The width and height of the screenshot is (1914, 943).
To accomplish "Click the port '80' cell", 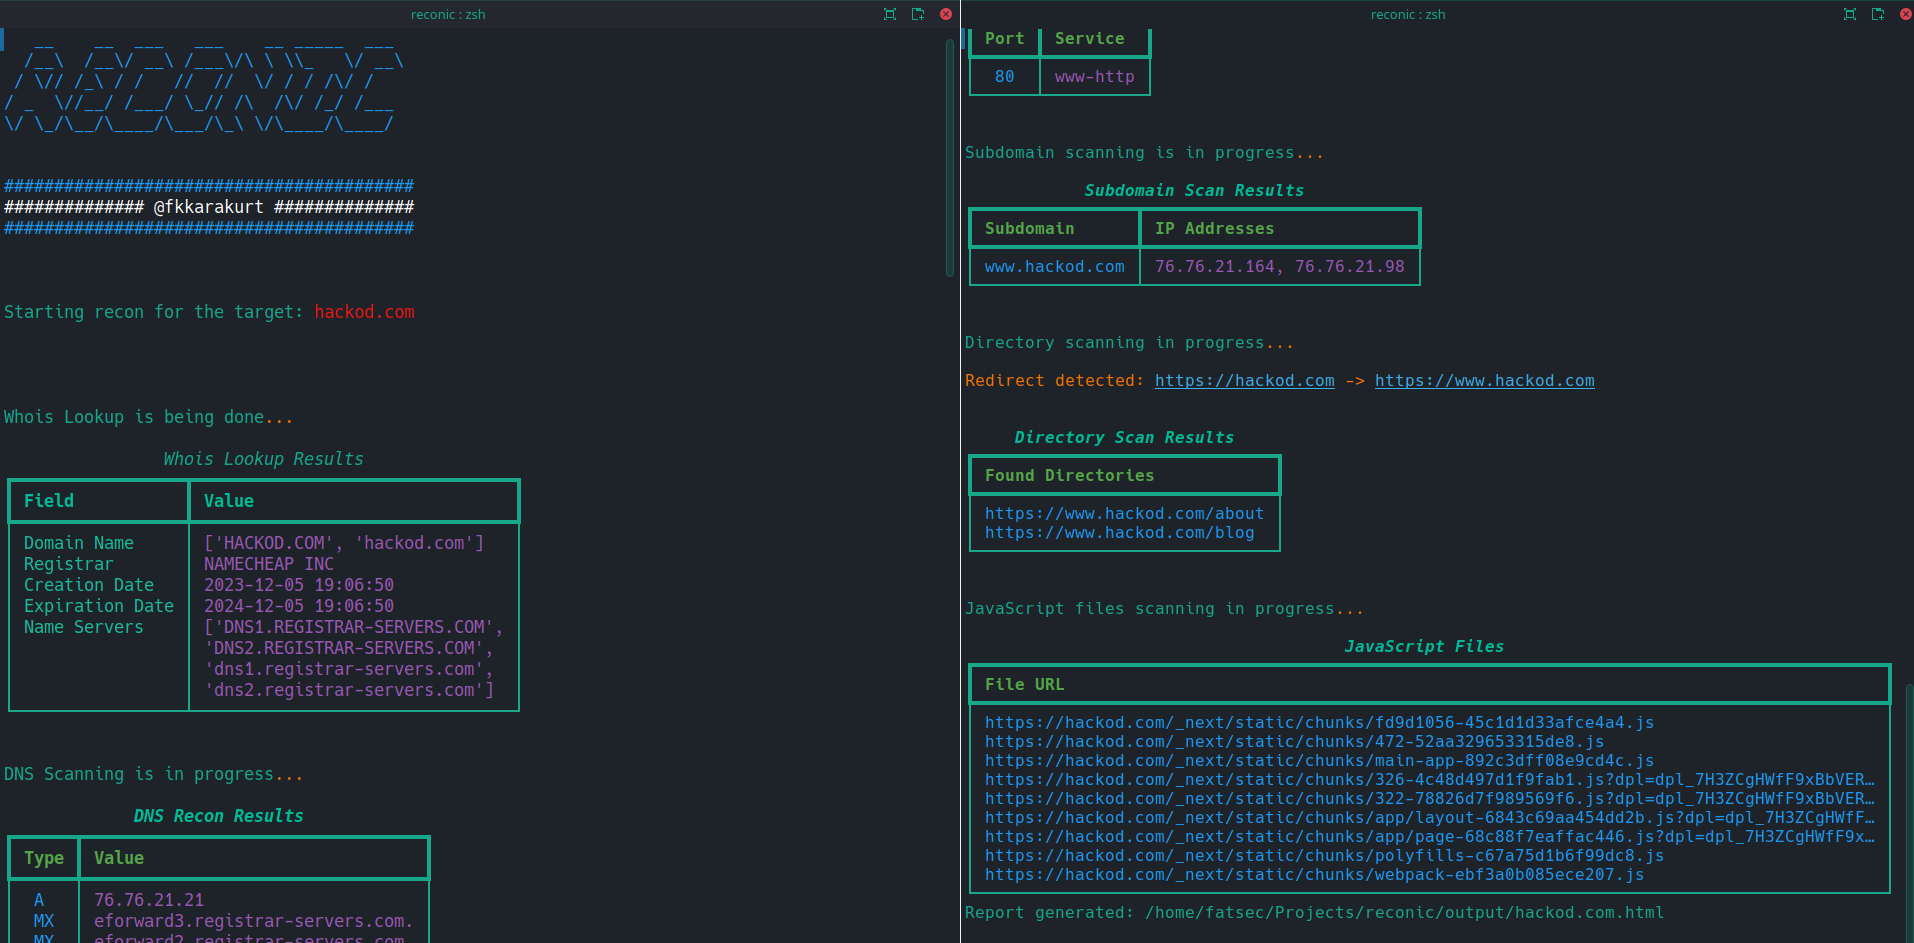I will click(1005, 77).
